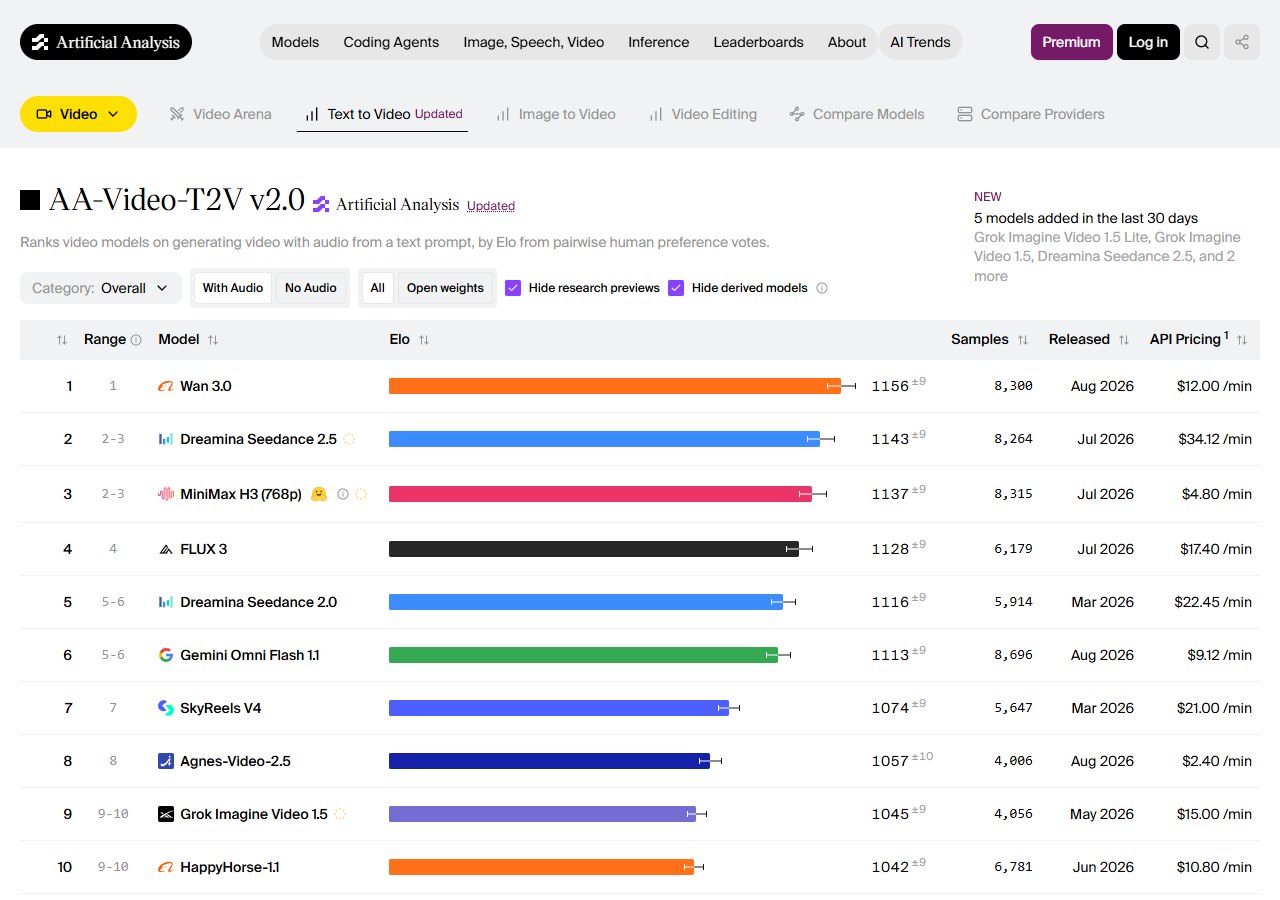Expand the Category: Overall dropdown
The image size is (1280, 900).
click(101, 288)
